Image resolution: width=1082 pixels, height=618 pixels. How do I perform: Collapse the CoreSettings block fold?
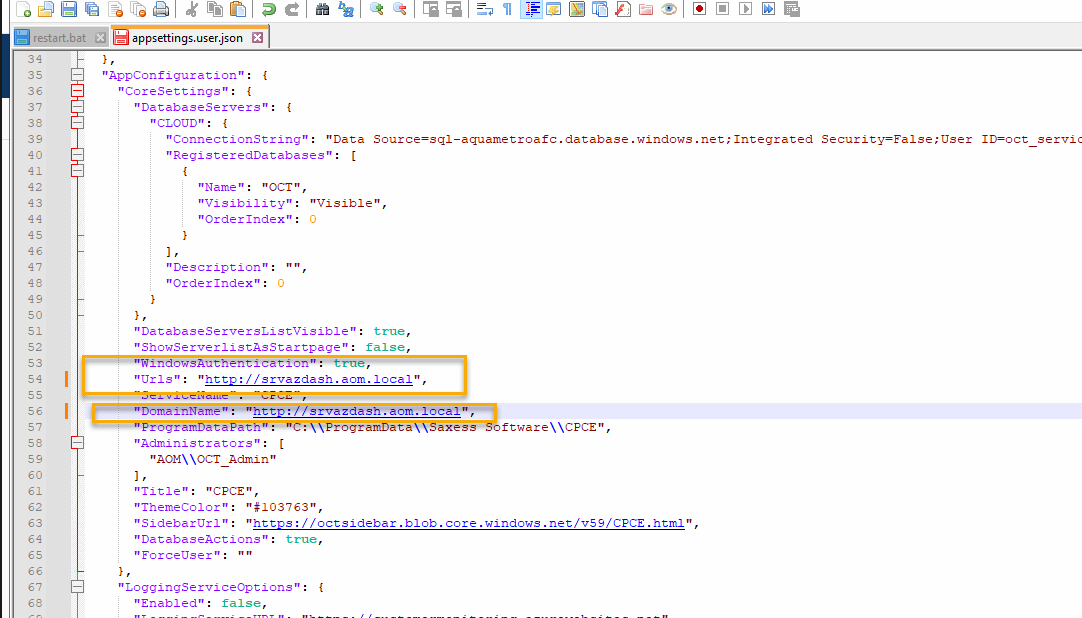click(x=76, y=91)
